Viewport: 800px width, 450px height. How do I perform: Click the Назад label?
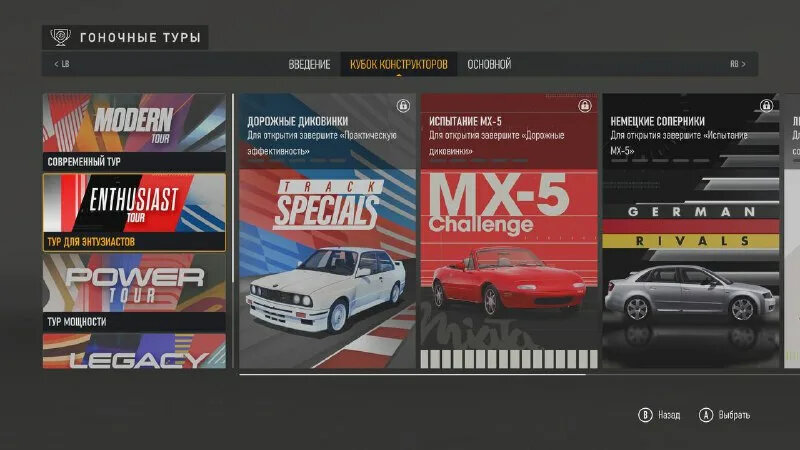pos(669,415)
